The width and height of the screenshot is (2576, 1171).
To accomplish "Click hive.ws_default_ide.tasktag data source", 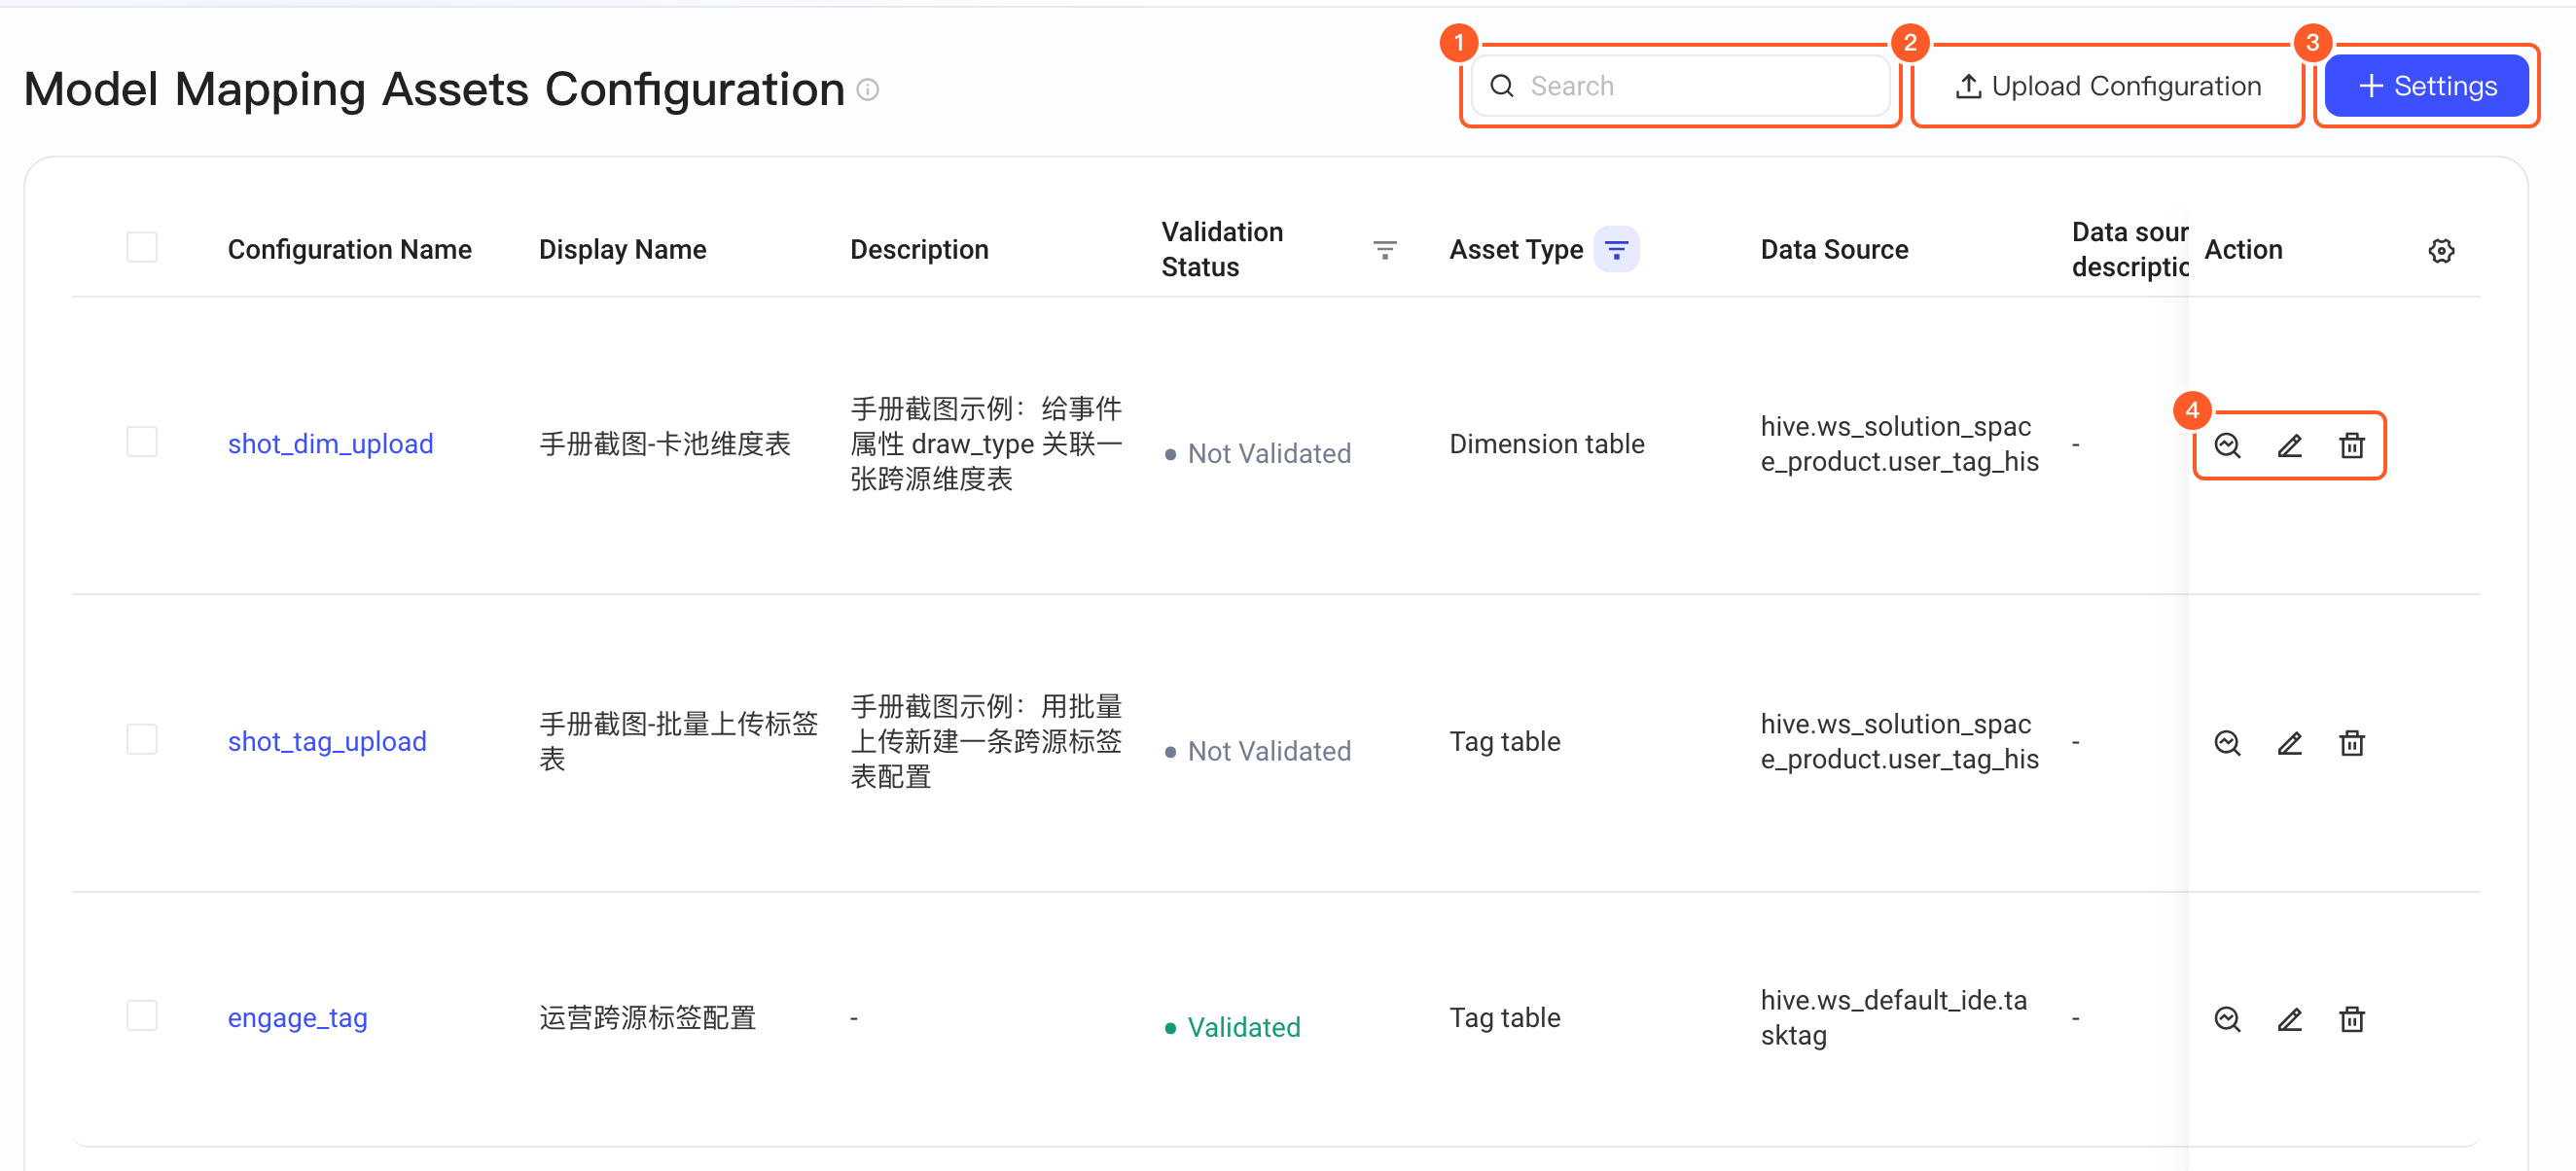I will click(1893, 1018).
